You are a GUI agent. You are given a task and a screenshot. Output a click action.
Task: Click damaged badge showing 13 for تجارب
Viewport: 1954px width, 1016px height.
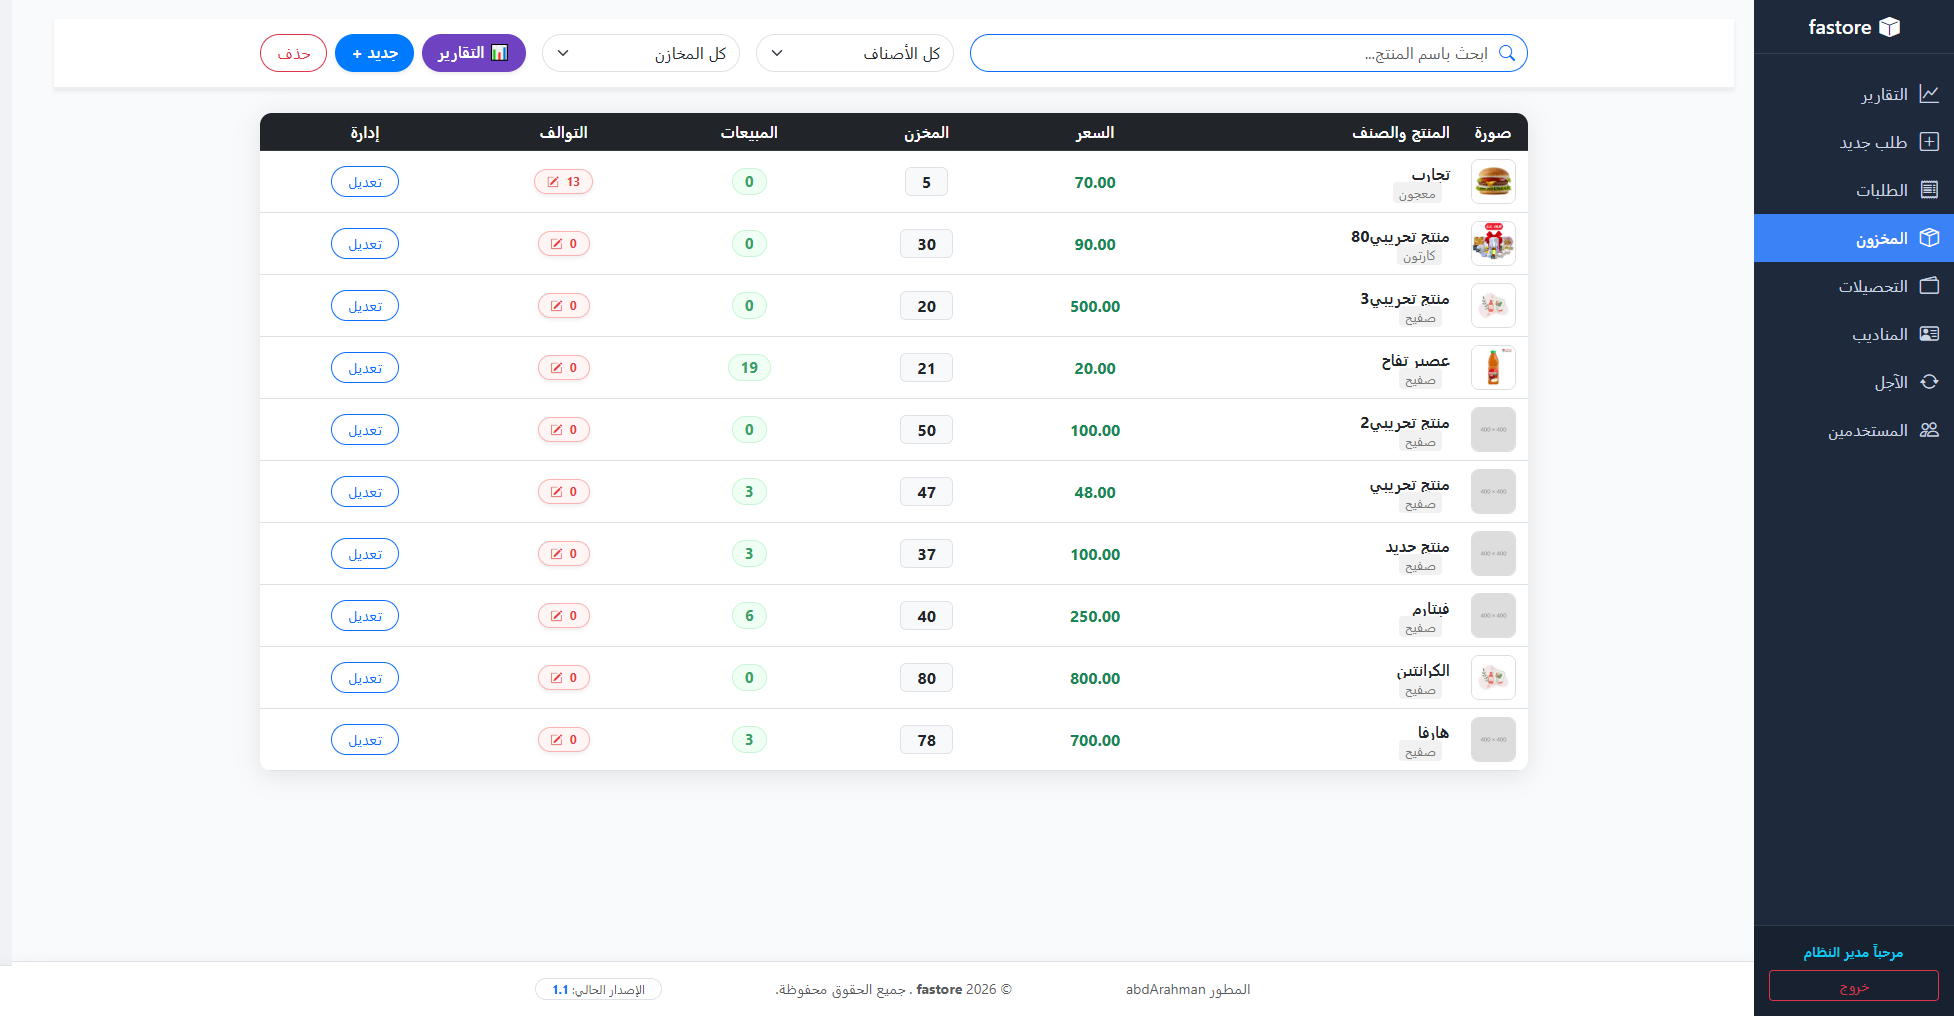point(563,182)
